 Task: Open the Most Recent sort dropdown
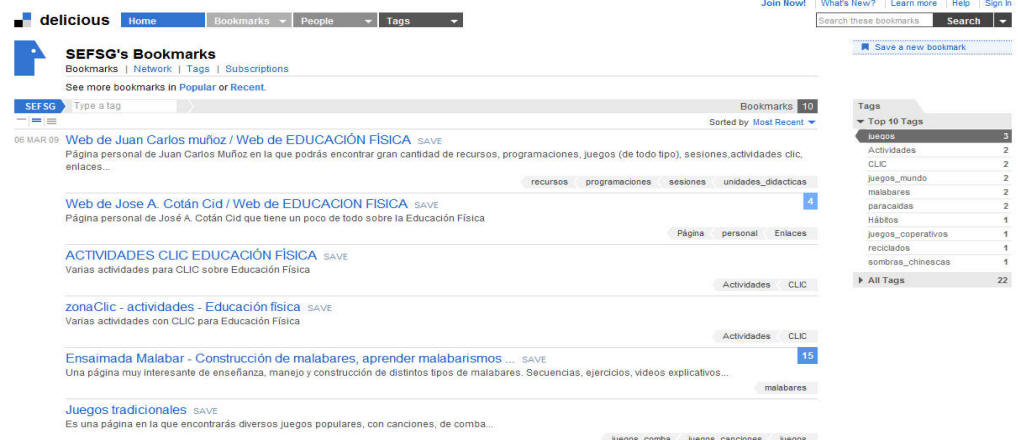[784, 122]
